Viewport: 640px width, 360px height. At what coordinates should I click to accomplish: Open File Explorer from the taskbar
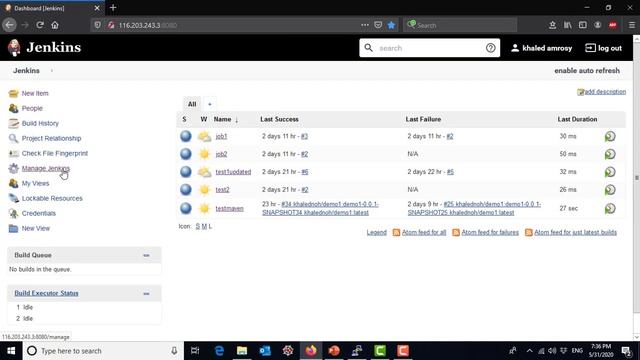(x=242, y=351)
